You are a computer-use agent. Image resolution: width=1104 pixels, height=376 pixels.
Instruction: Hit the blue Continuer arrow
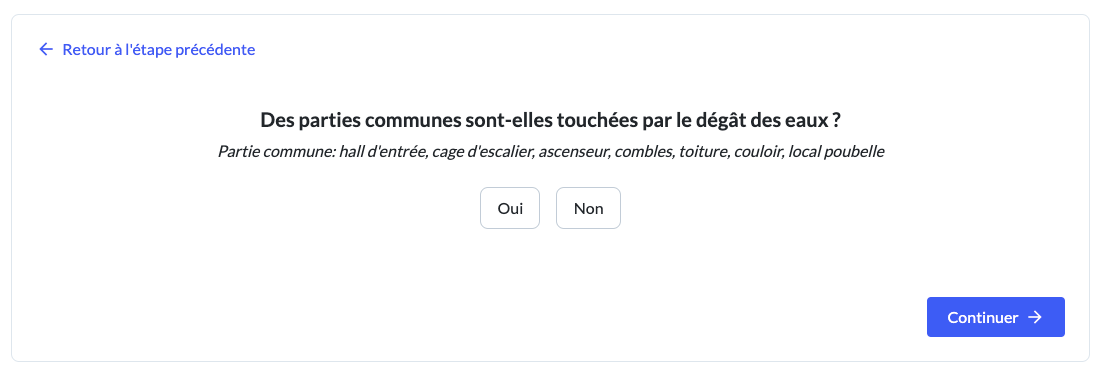click(1034, 318)
